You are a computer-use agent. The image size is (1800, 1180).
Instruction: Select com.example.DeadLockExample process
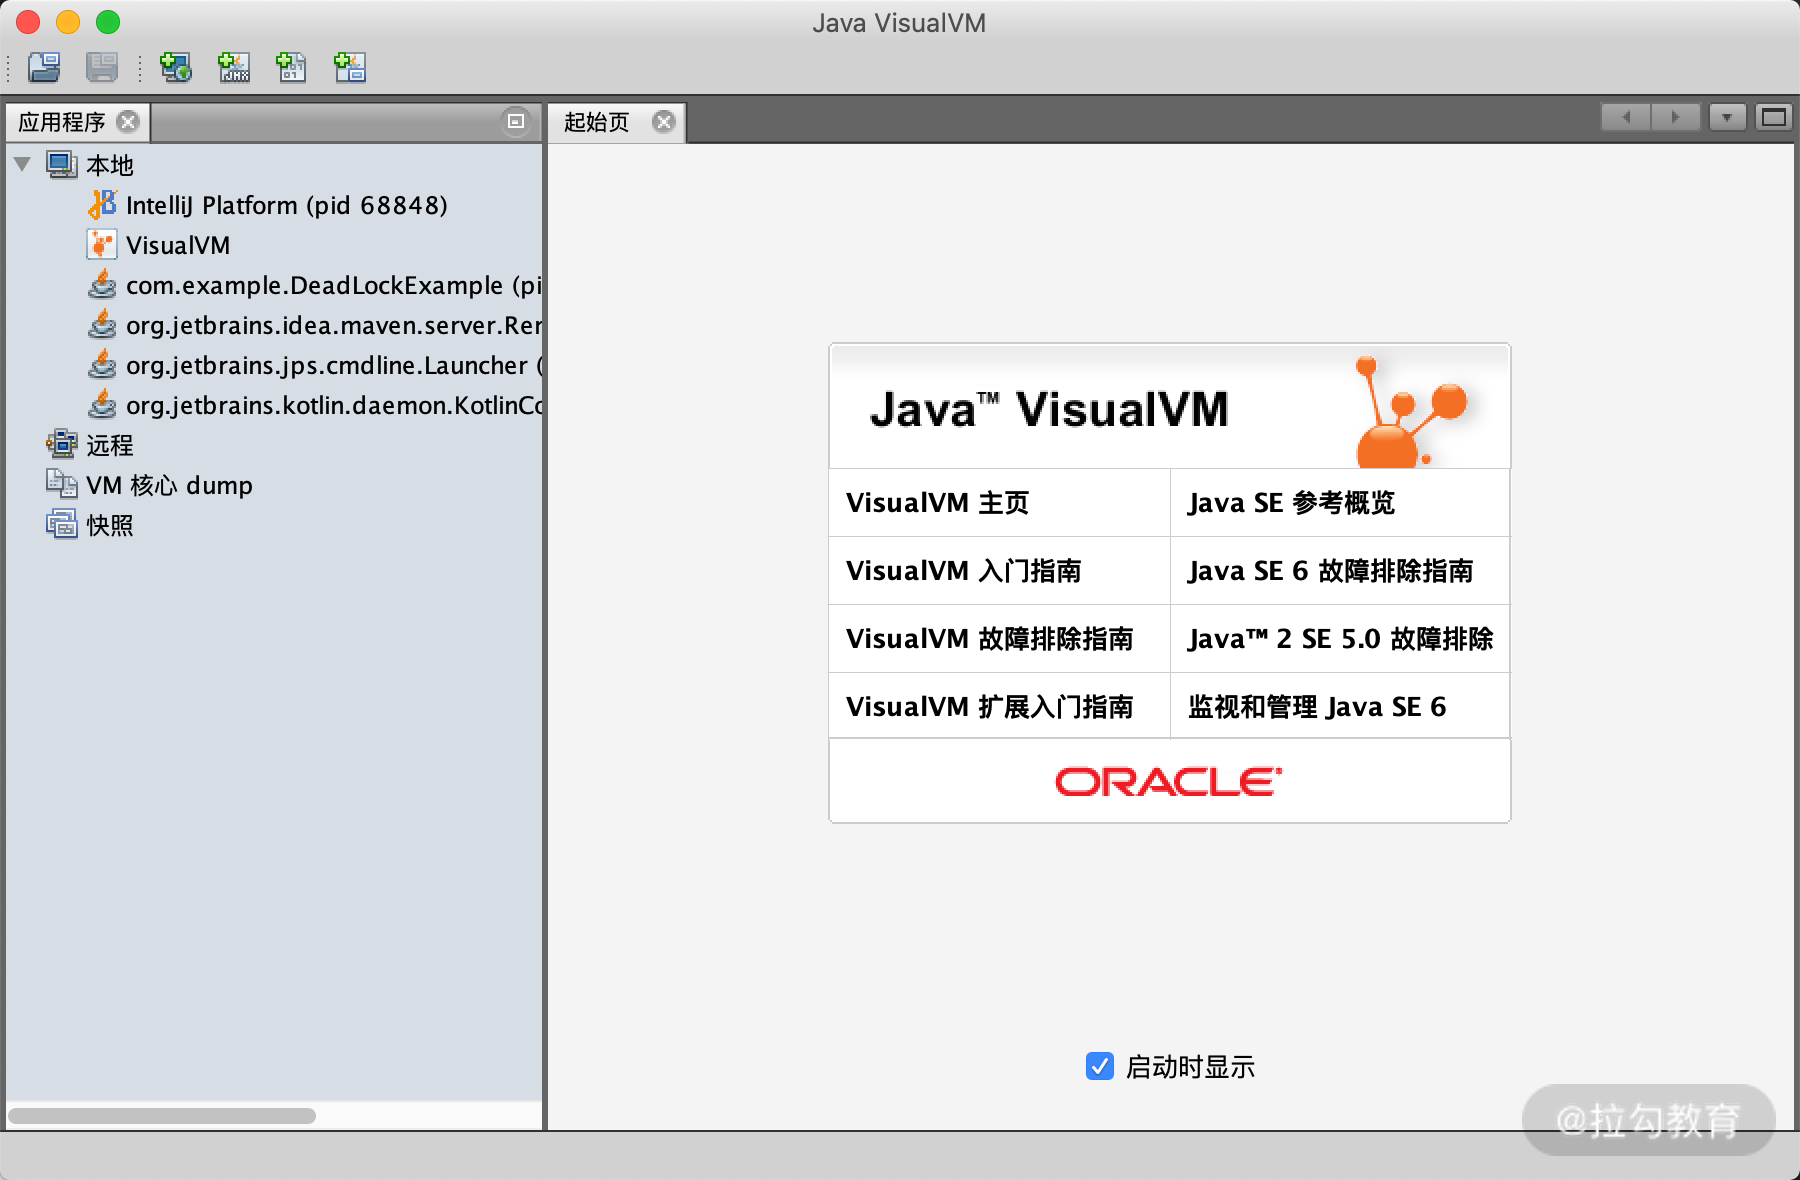tap(334, 285)
